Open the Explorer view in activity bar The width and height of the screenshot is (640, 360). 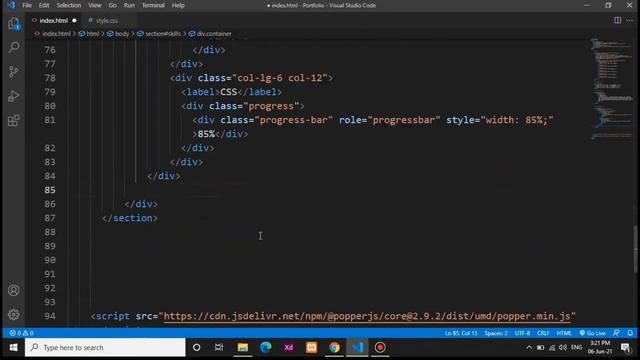coord(13,24)
